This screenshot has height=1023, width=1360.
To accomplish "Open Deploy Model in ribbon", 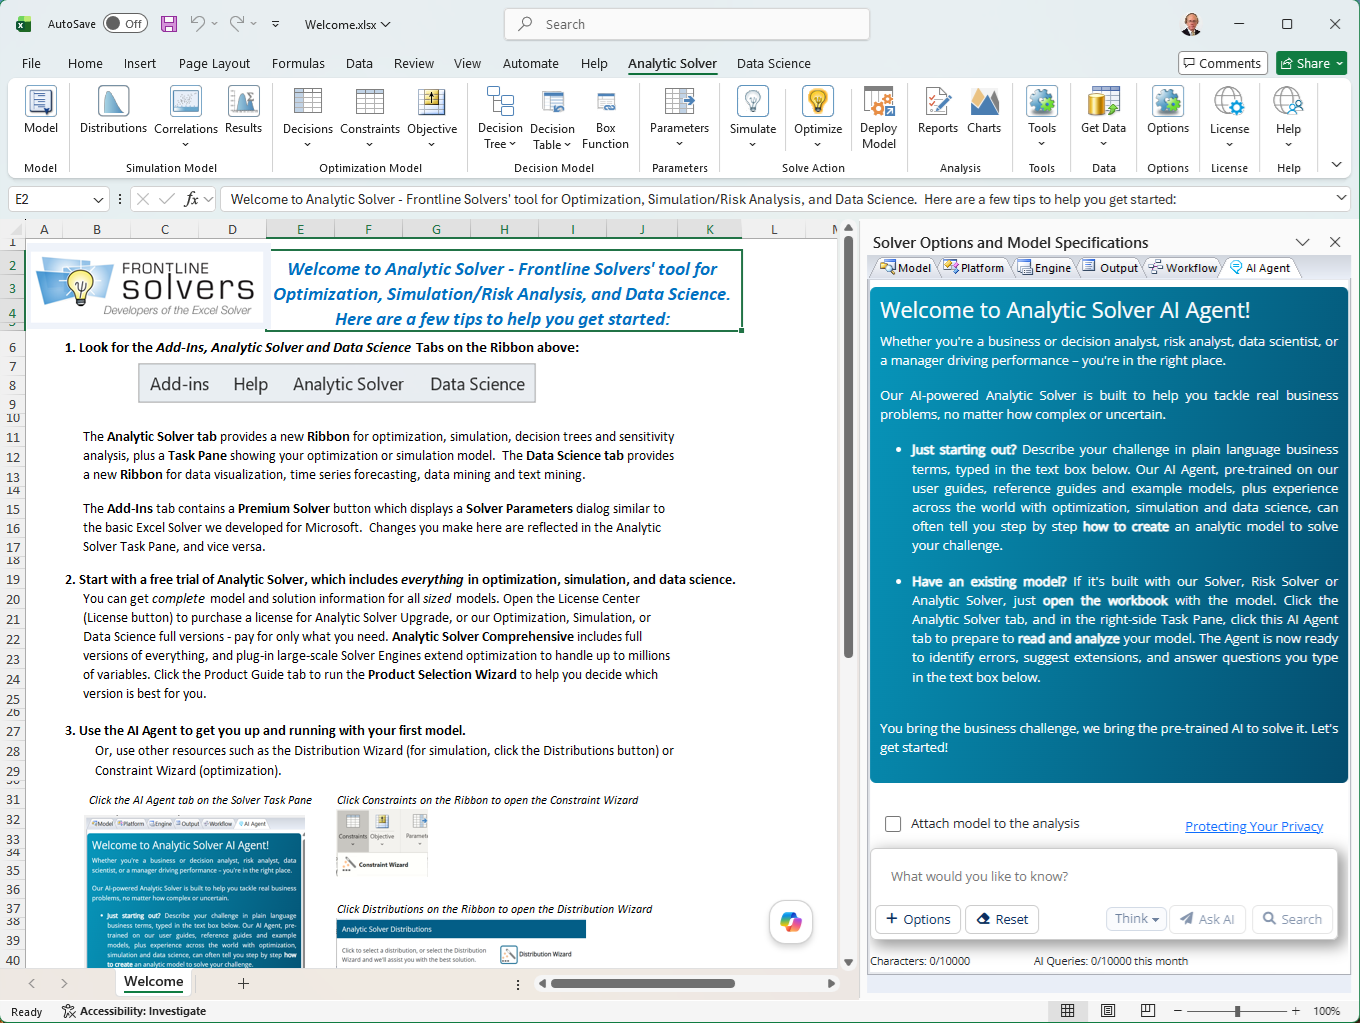I will pyautogui.click(x=878, y=118).
